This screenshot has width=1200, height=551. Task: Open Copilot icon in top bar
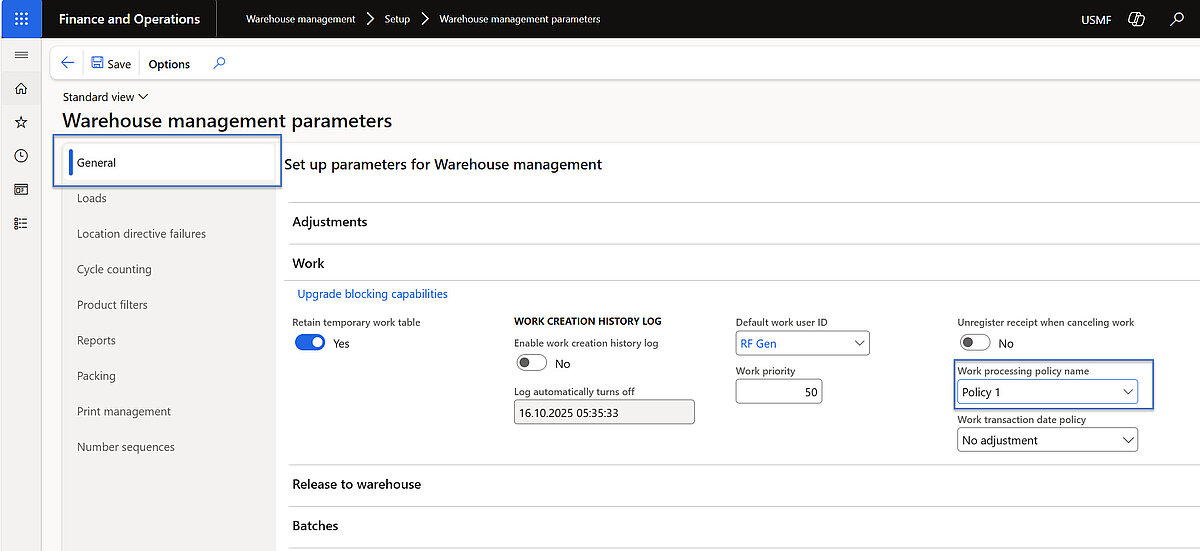(1135, 19)
